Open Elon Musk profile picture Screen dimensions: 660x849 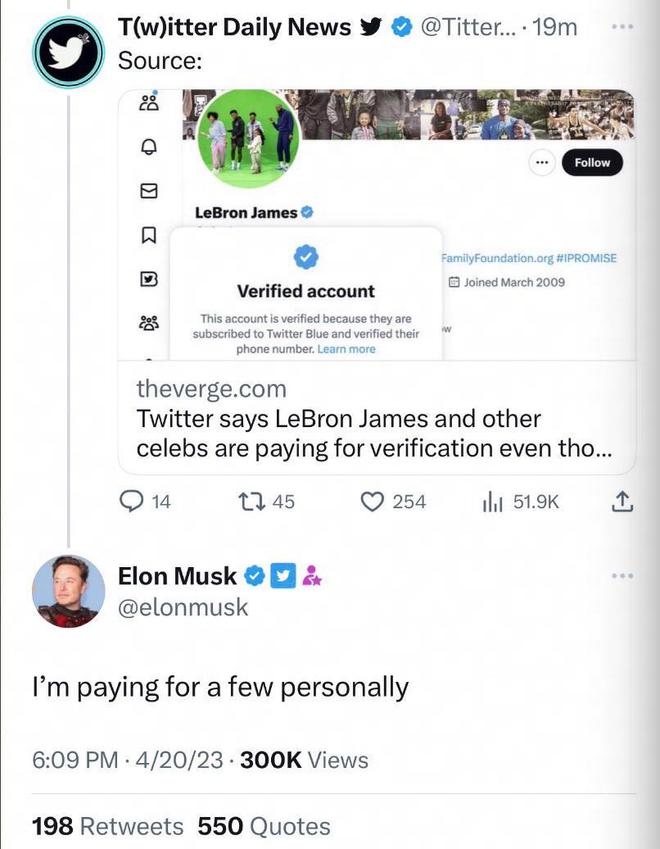click(x=68, y=590)
